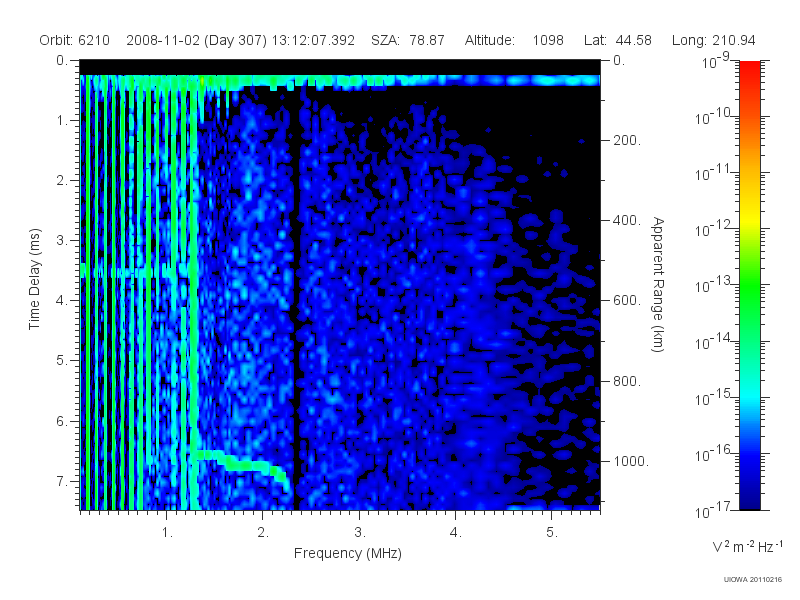Click the dark blue bottom of color bar
Screen dimensions: 800x600
(x=750, y=495)
